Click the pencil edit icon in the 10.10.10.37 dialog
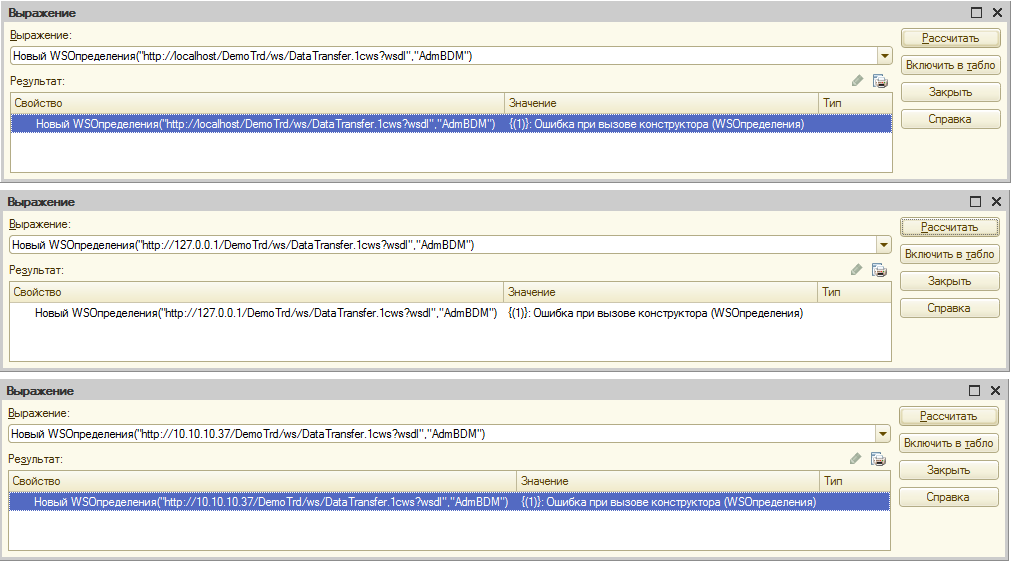The image size is (1011, 562). pyautogui.click(x=855, y=459)
